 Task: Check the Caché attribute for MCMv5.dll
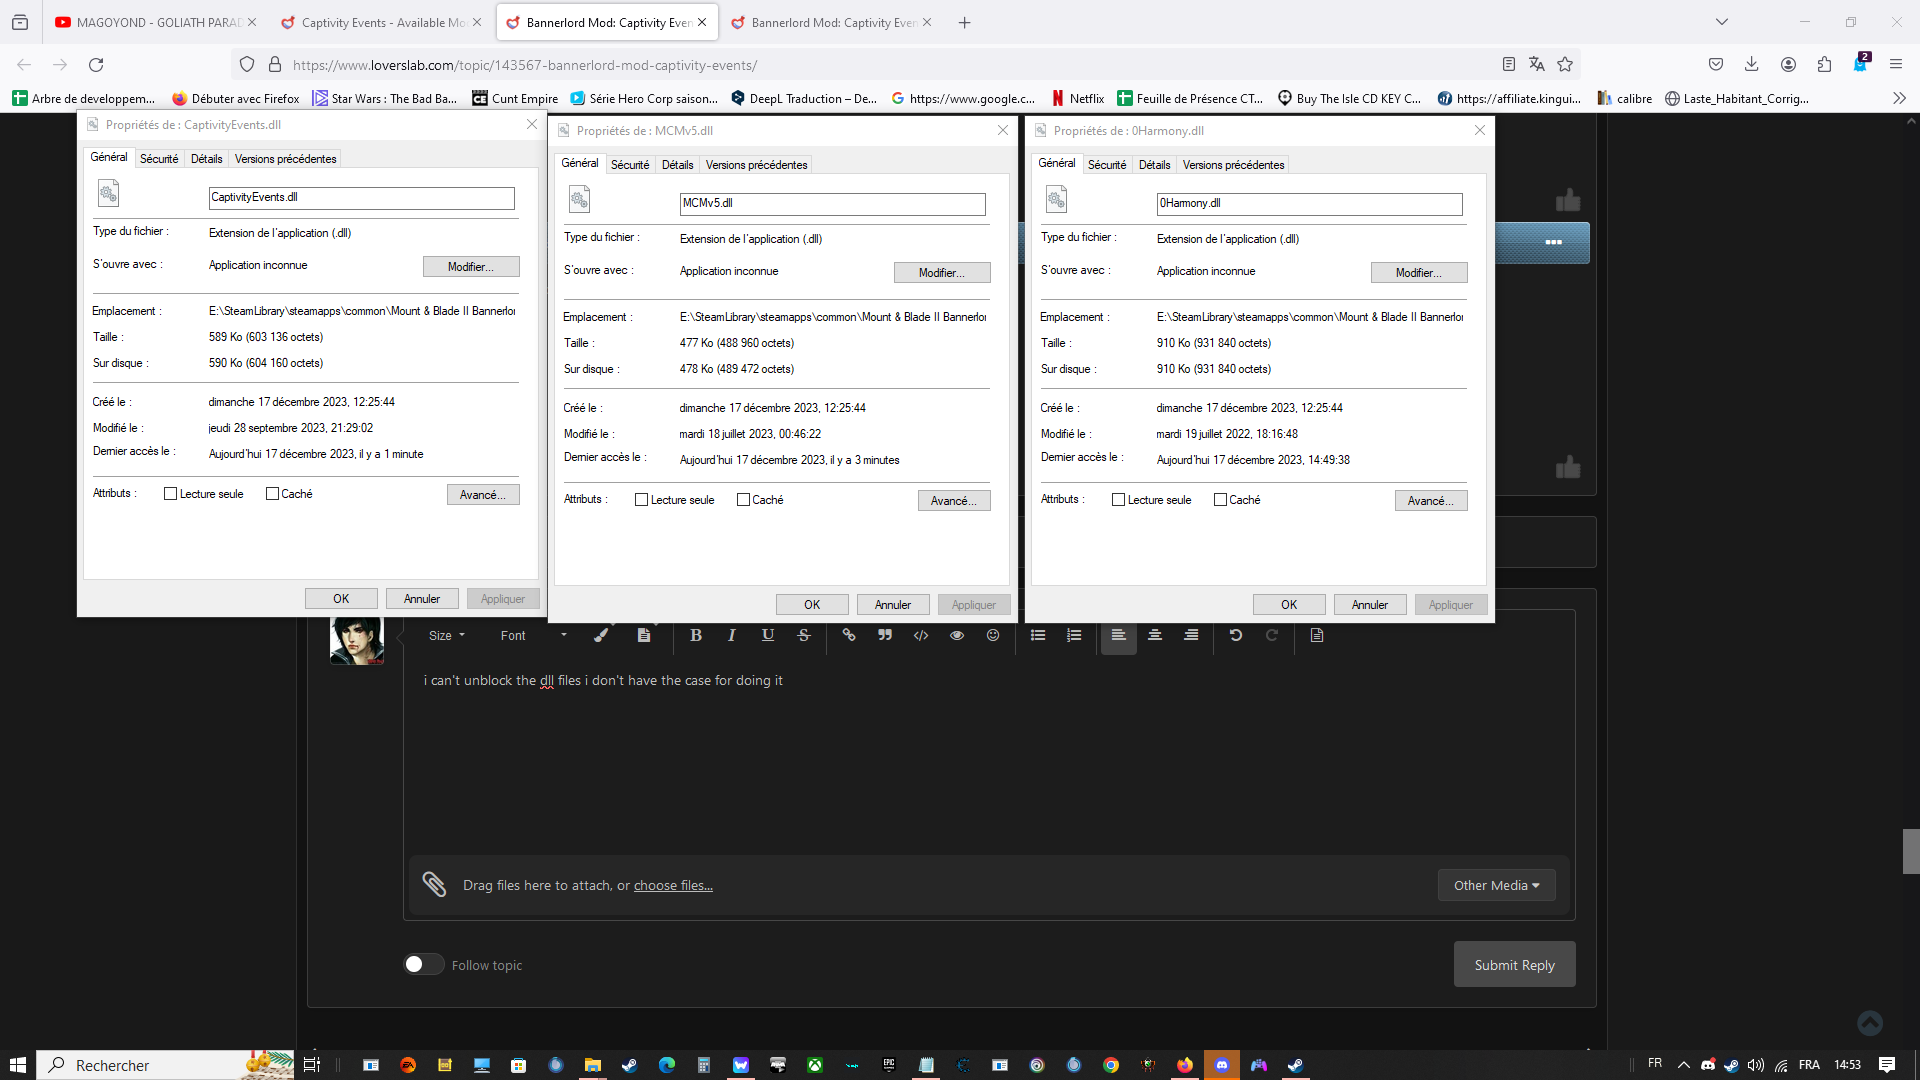coord(744,499)
